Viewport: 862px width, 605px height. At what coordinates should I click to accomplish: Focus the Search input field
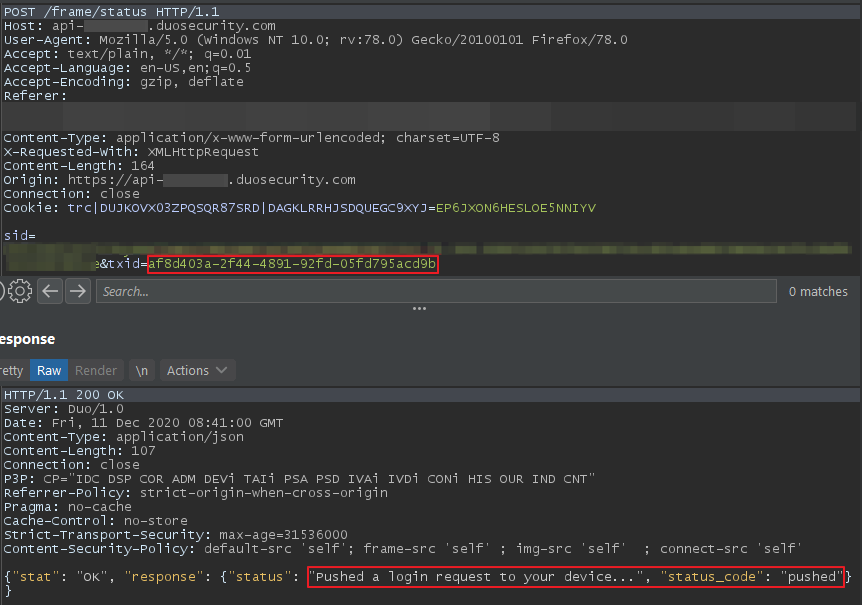coord(435,291)
